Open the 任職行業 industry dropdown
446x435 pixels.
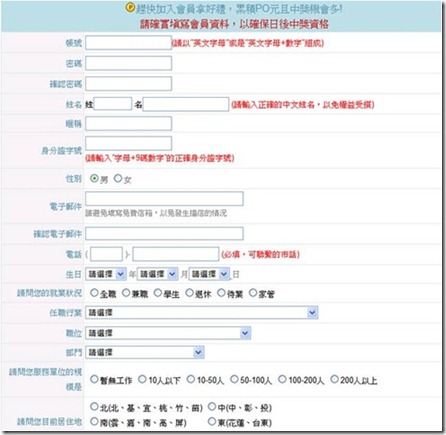pos(202,312)
